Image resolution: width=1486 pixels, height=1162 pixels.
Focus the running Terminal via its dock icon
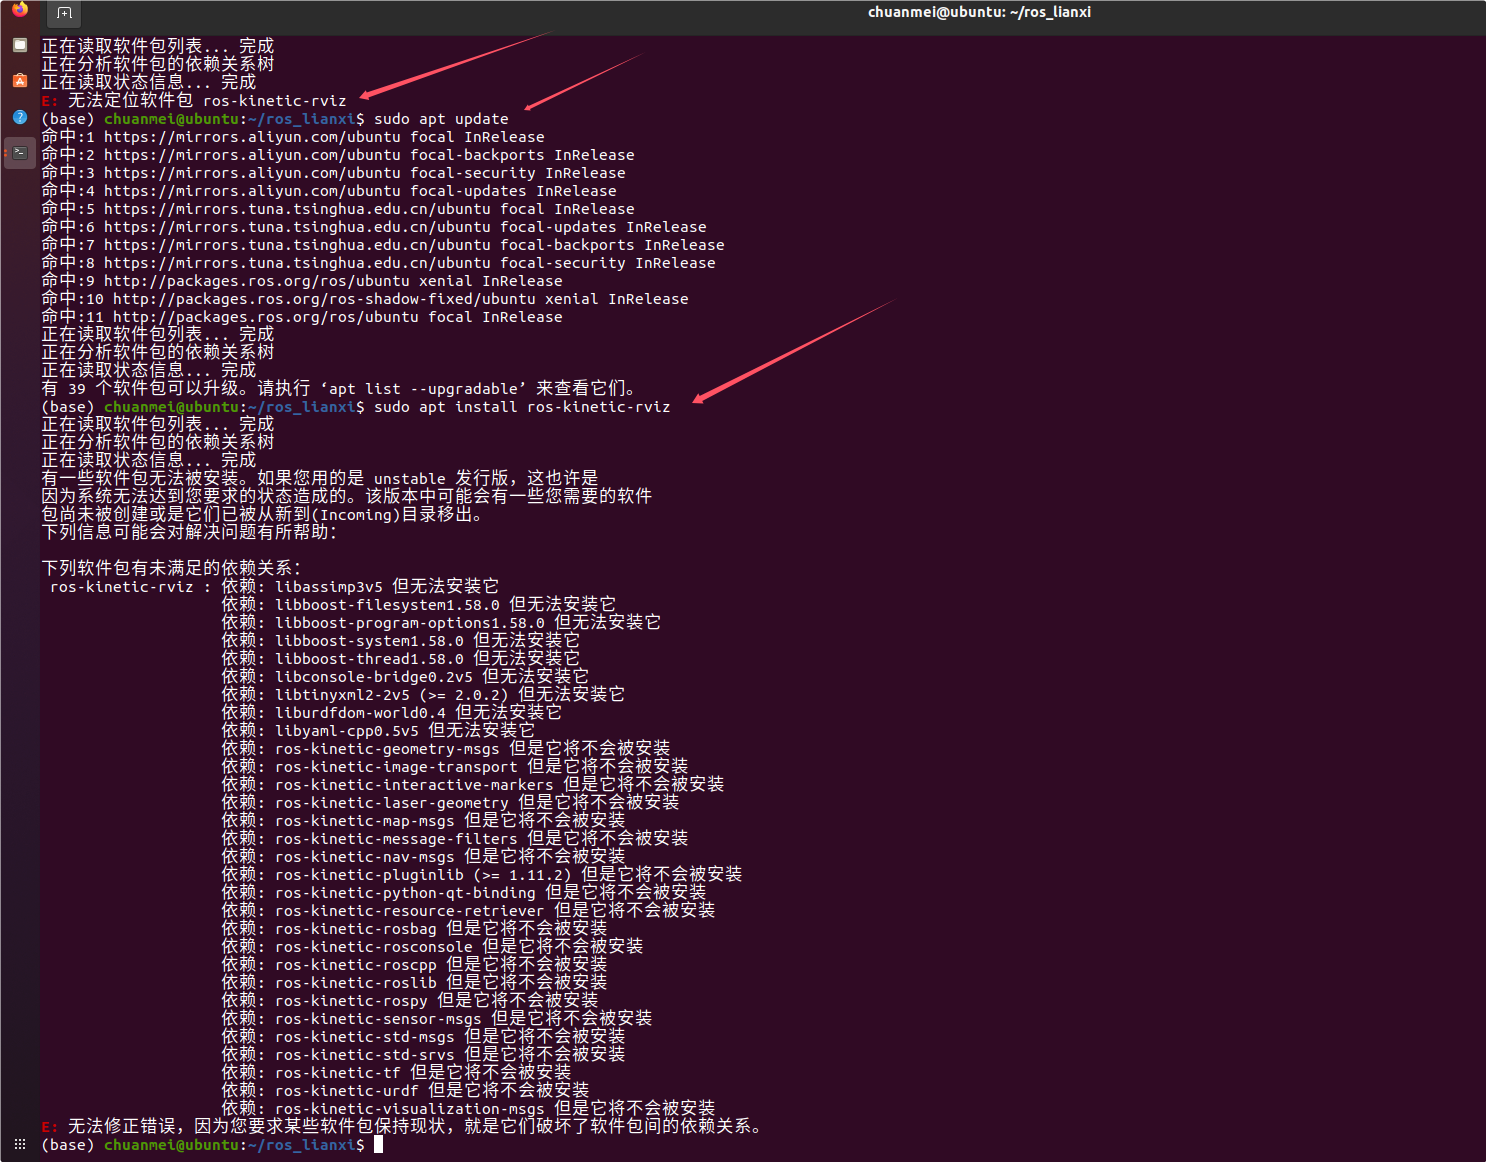click(x=20, y=153)
